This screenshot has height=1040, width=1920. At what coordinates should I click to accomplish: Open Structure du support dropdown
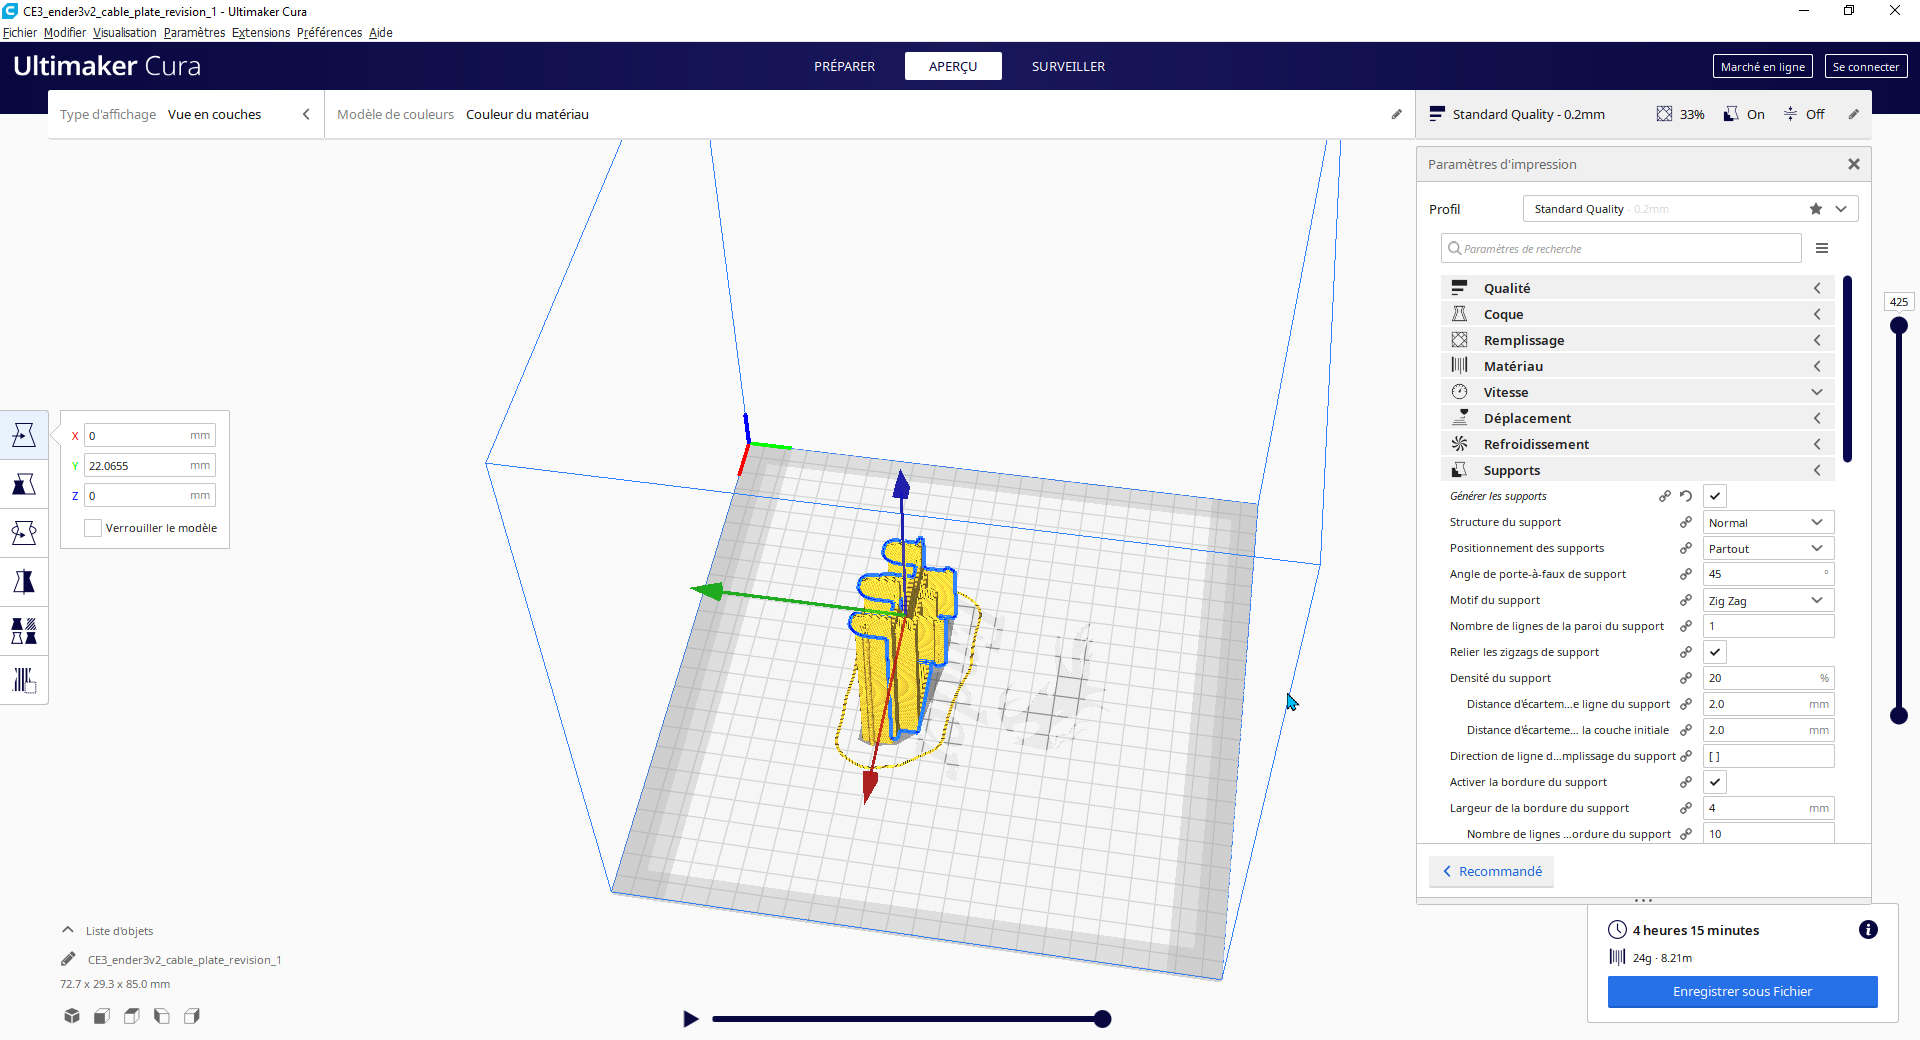pos(1769,522)
